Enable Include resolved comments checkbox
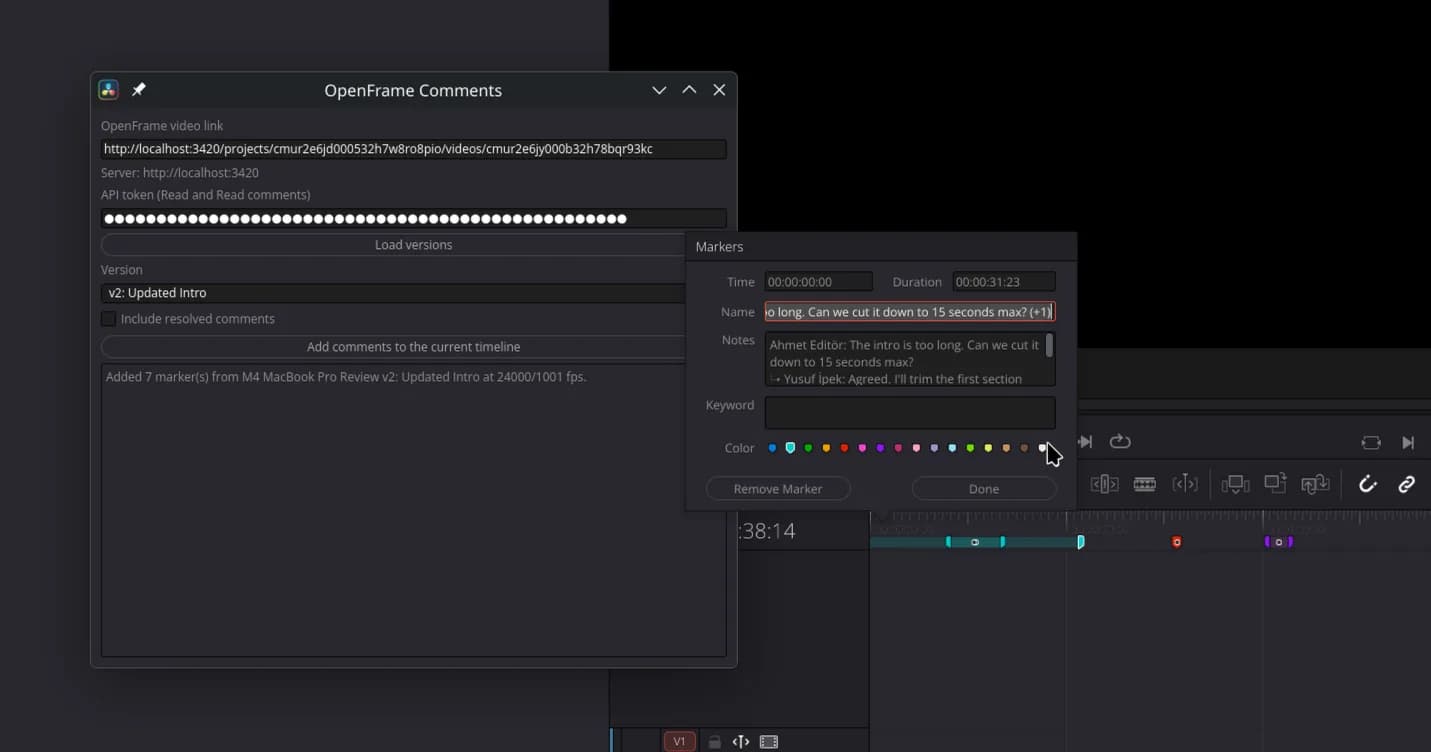The width and height of the screenshot is (1431, 752). 108,319
